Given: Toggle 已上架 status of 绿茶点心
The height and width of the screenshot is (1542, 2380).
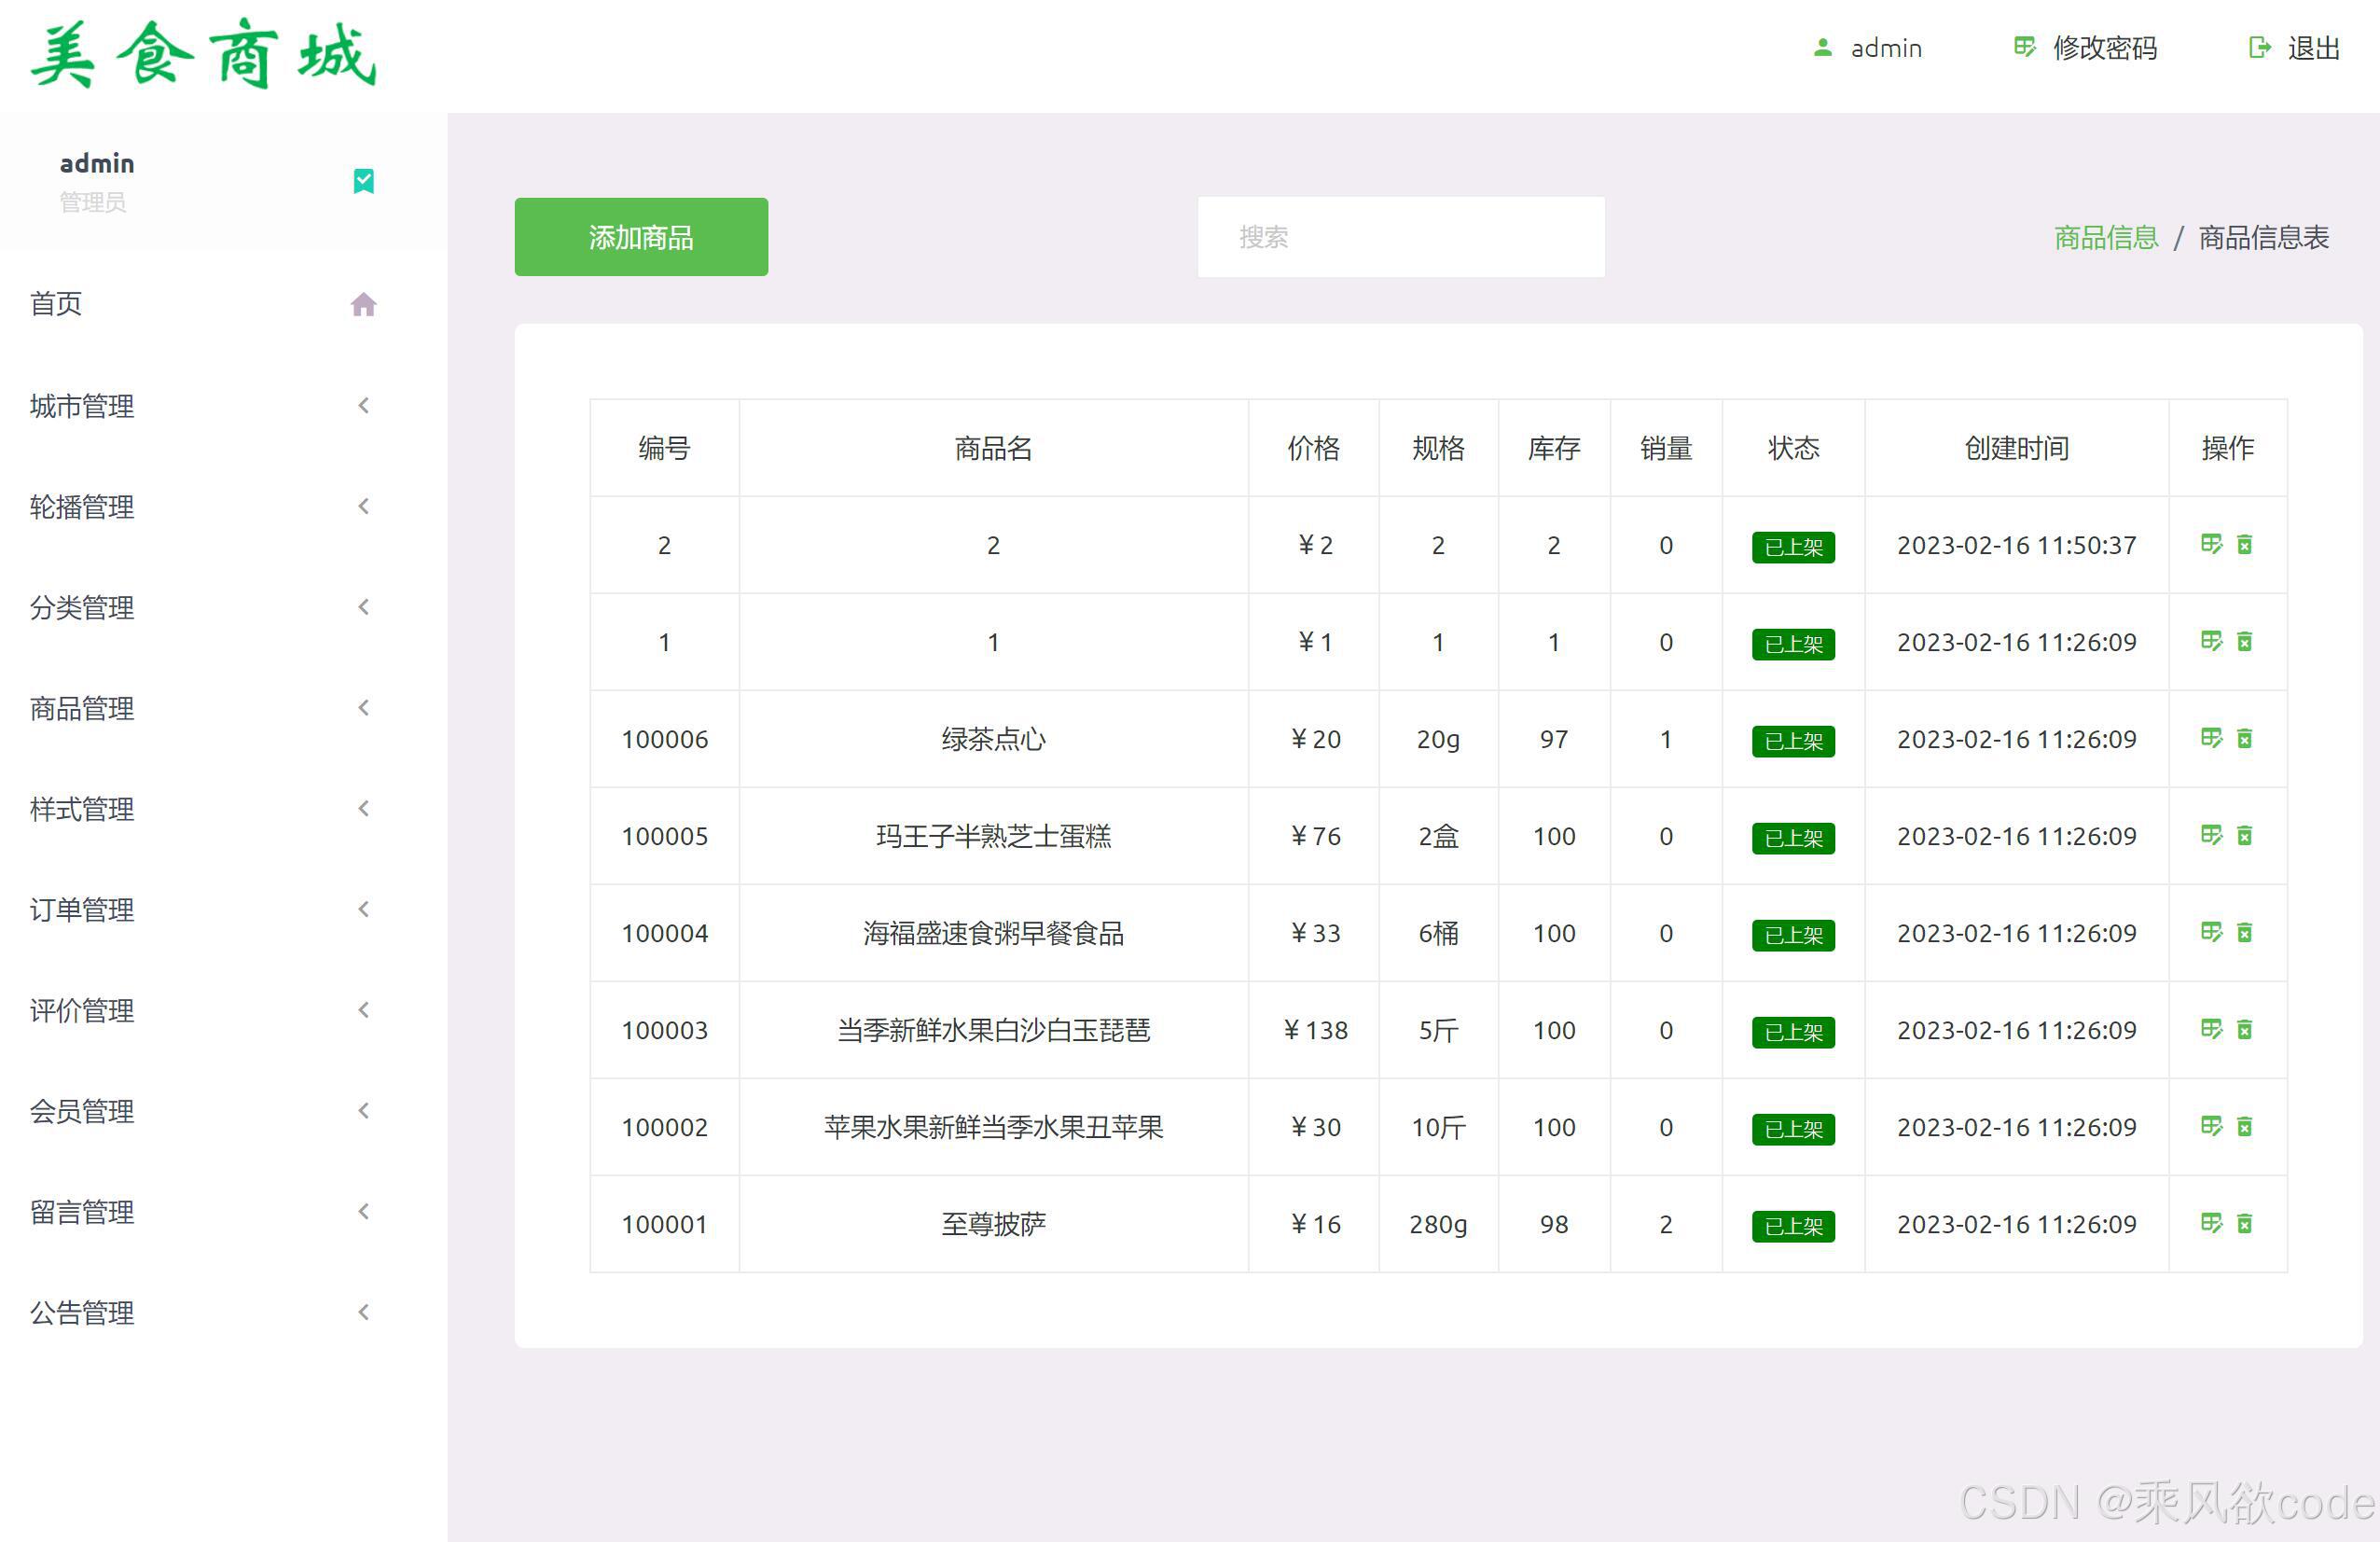Looking at the screenshot, I should (1792, 741).
